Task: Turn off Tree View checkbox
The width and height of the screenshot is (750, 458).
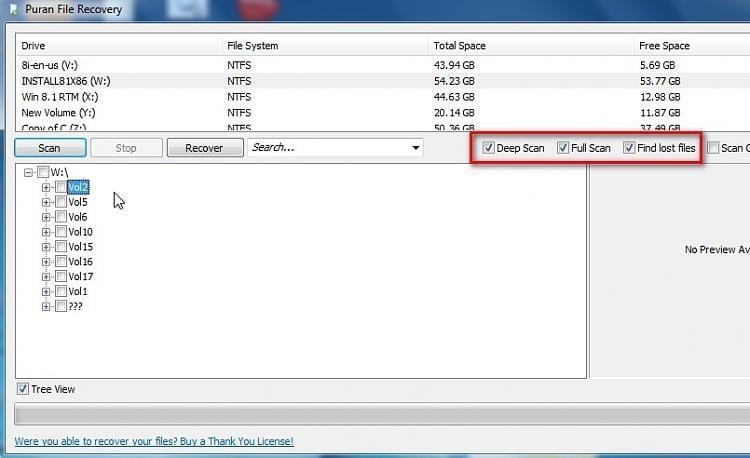Action: (23, 389)
